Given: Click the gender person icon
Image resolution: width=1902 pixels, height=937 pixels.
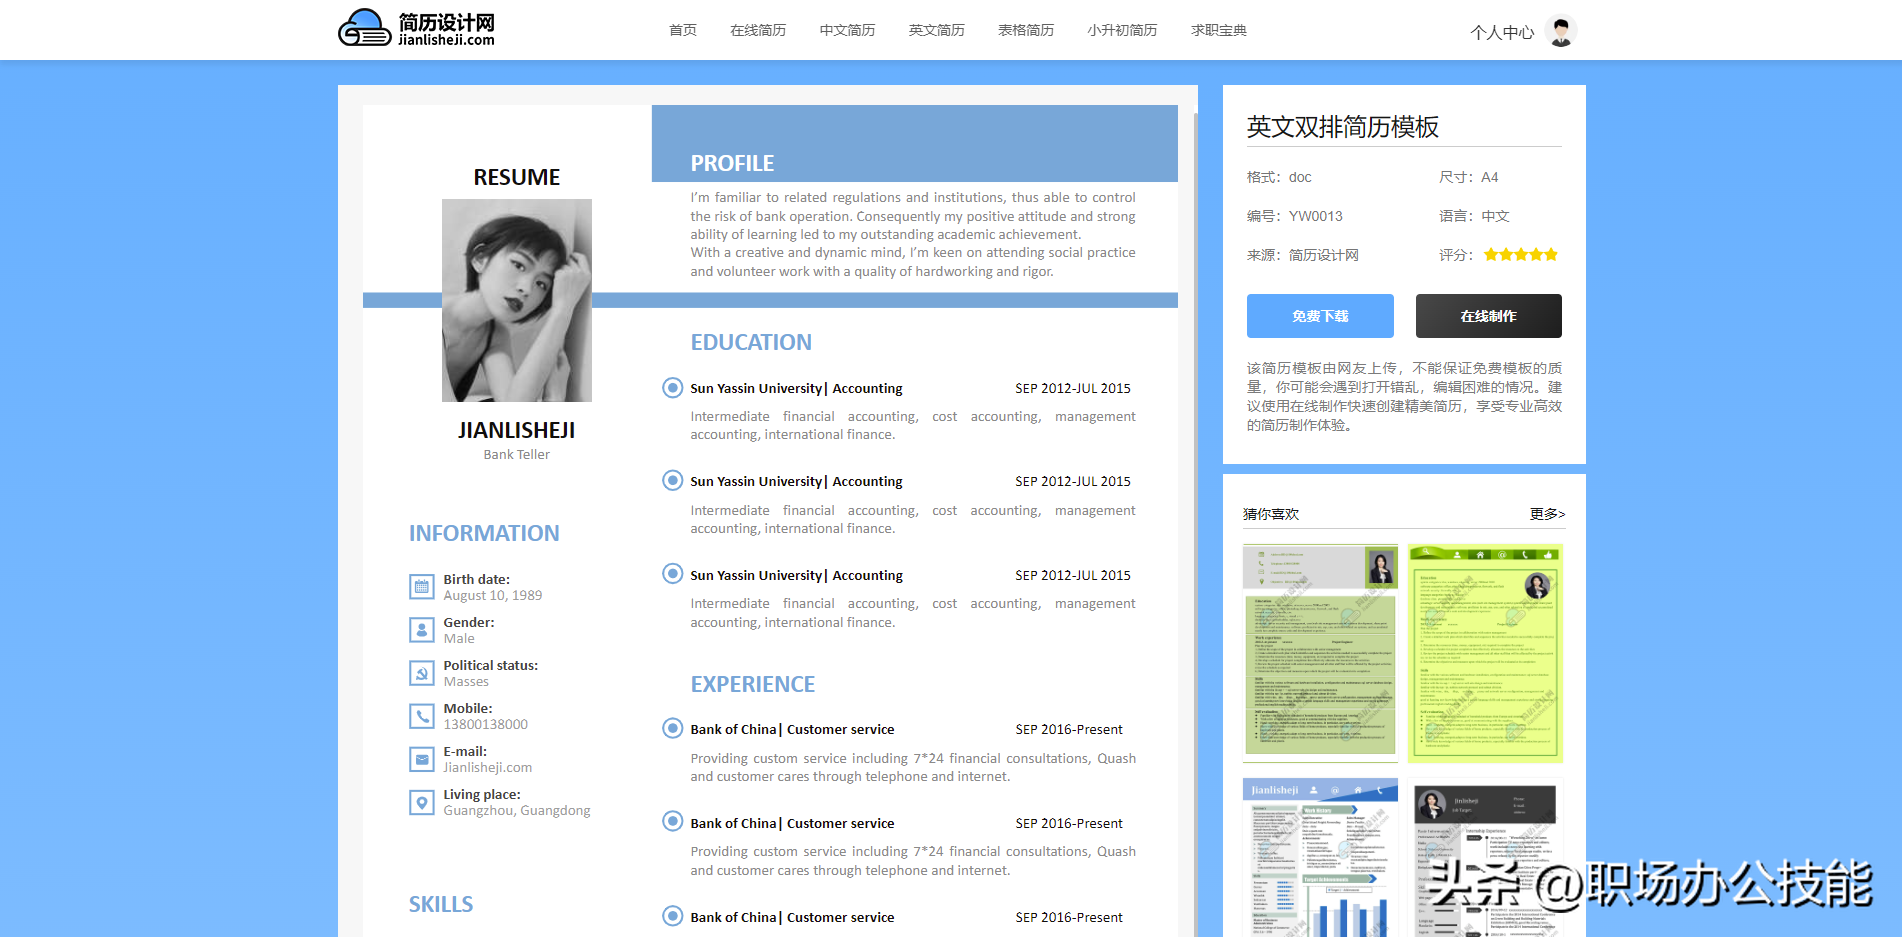Looking at the screenshot, I should click(422, 630).
